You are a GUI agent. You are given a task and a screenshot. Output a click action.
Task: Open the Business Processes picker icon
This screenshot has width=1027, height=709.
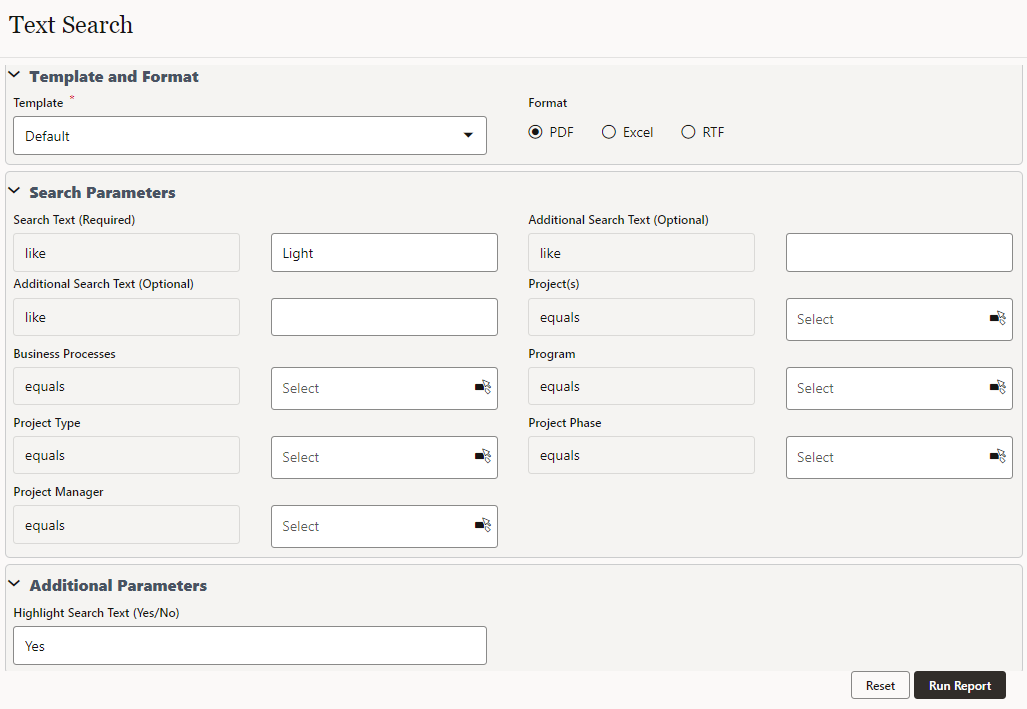tap(481, 388)
